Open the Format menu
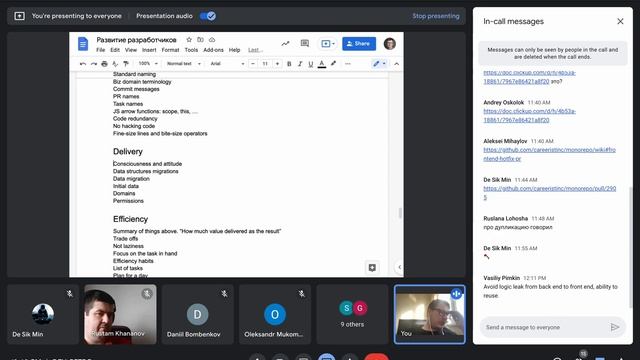640x360 pixels. [170, 50]
